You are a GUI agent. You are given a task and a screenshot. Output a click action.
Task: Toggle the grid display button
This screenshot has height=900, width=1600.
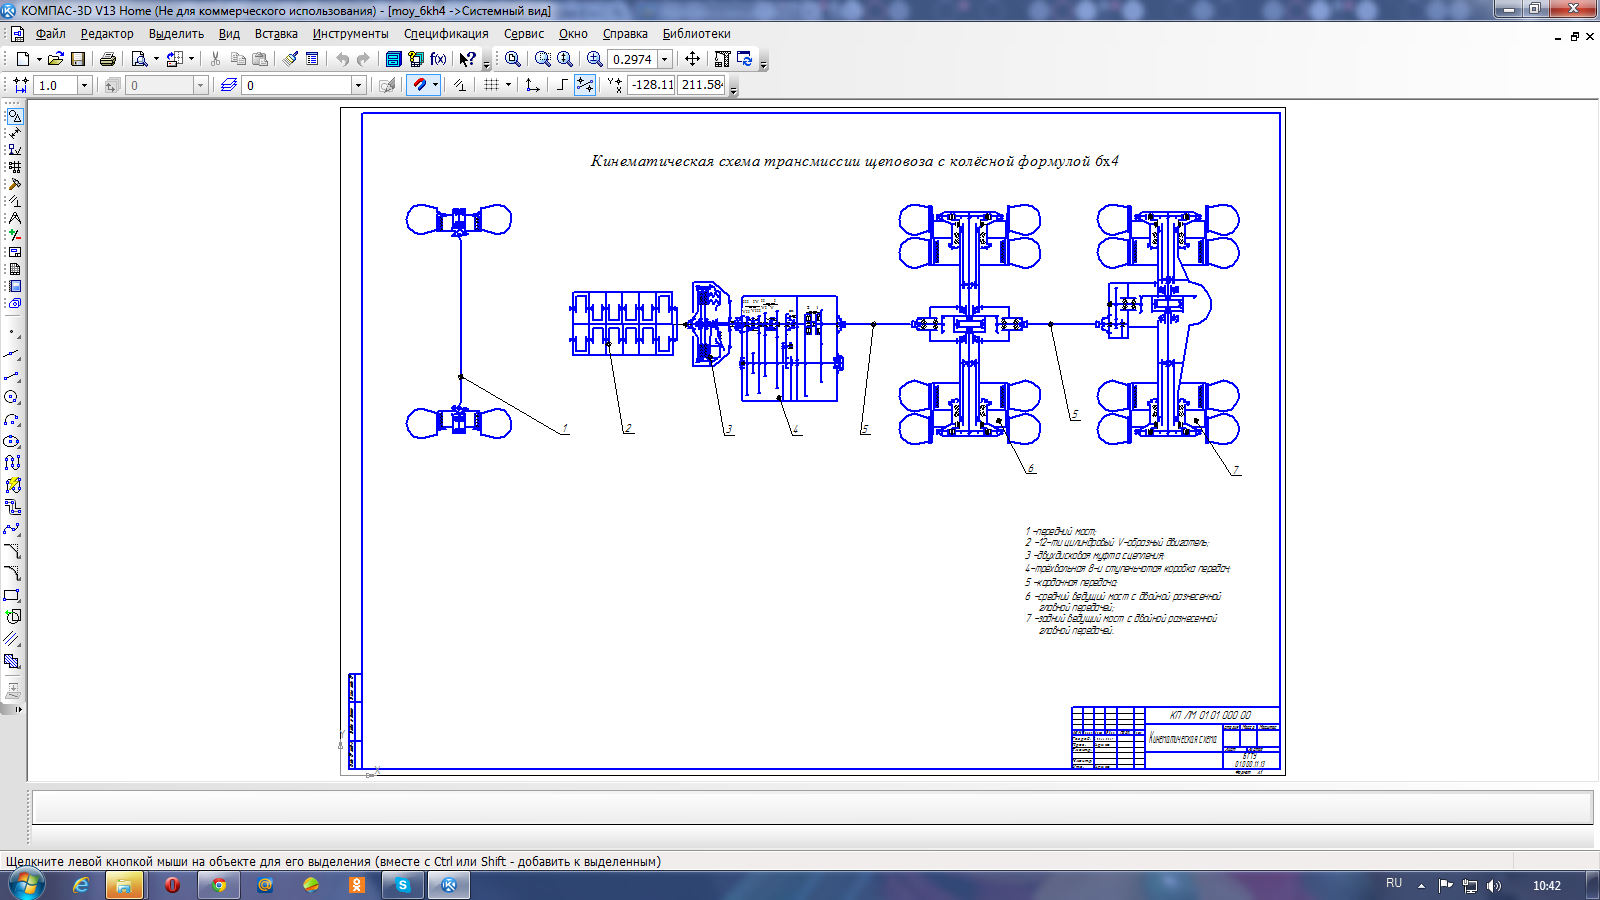point(491,85)
